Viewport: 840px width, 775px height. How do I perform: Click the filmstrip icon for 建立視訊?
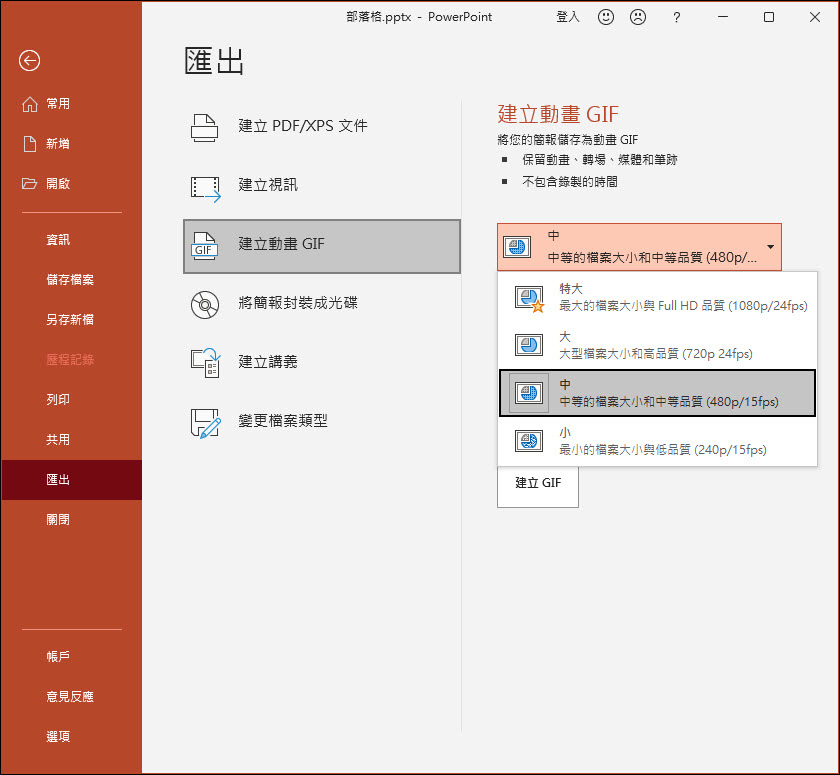[206, 189]
